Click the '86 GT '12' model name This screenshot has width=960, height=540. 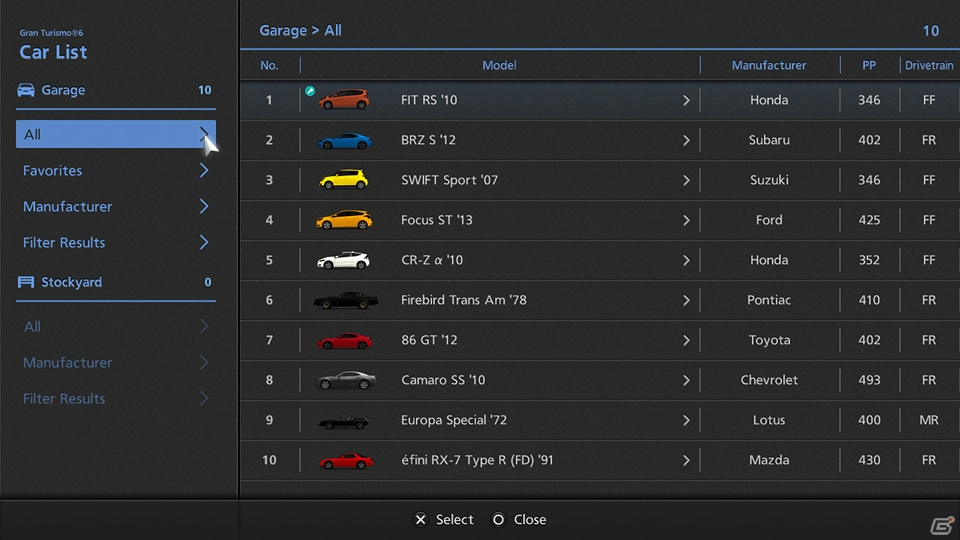pos(429,340)
